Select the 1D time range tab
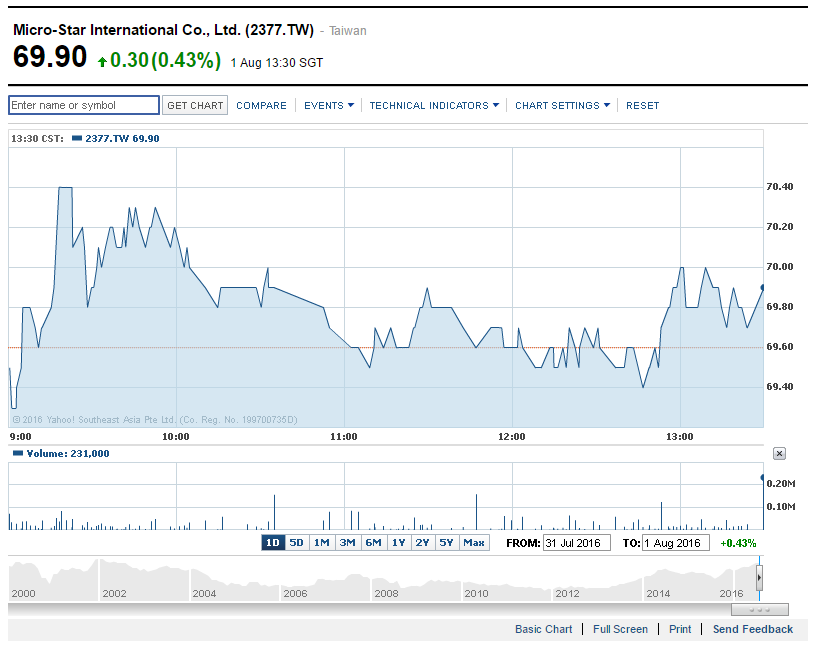Screen dimensions: 816x645 (x=273, y=543)
